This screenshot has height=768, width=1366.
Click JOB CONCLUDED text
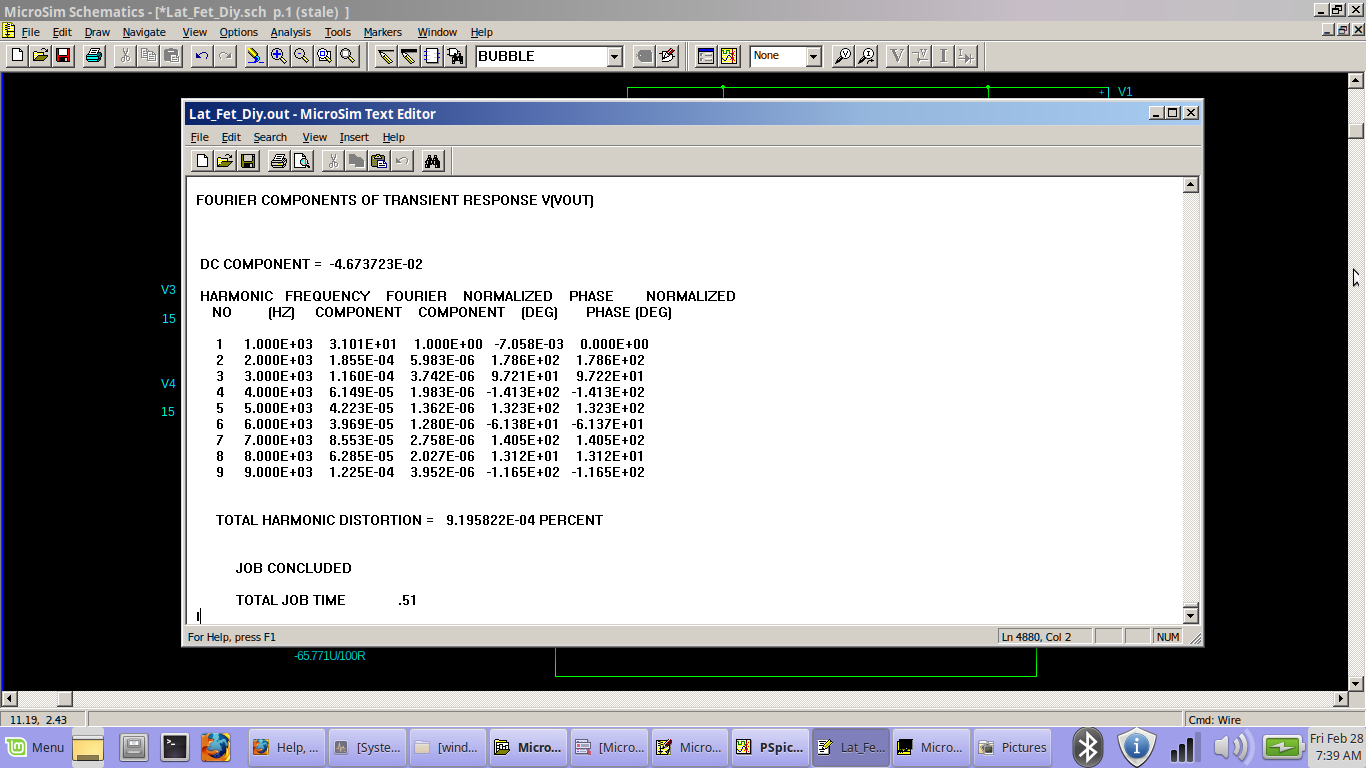(x=294, y=568)
